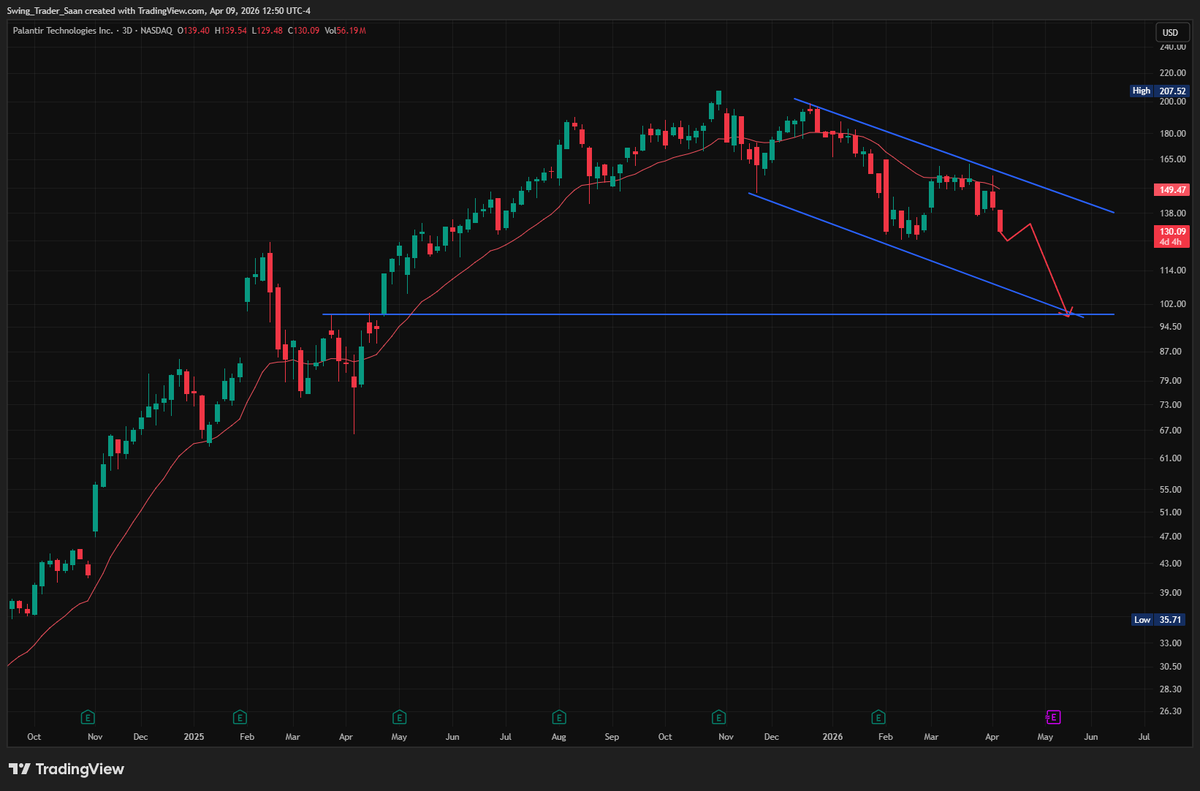Click the 43.00 price axis label
The height and width of the screenshot is (791, 1200).
1172,564
